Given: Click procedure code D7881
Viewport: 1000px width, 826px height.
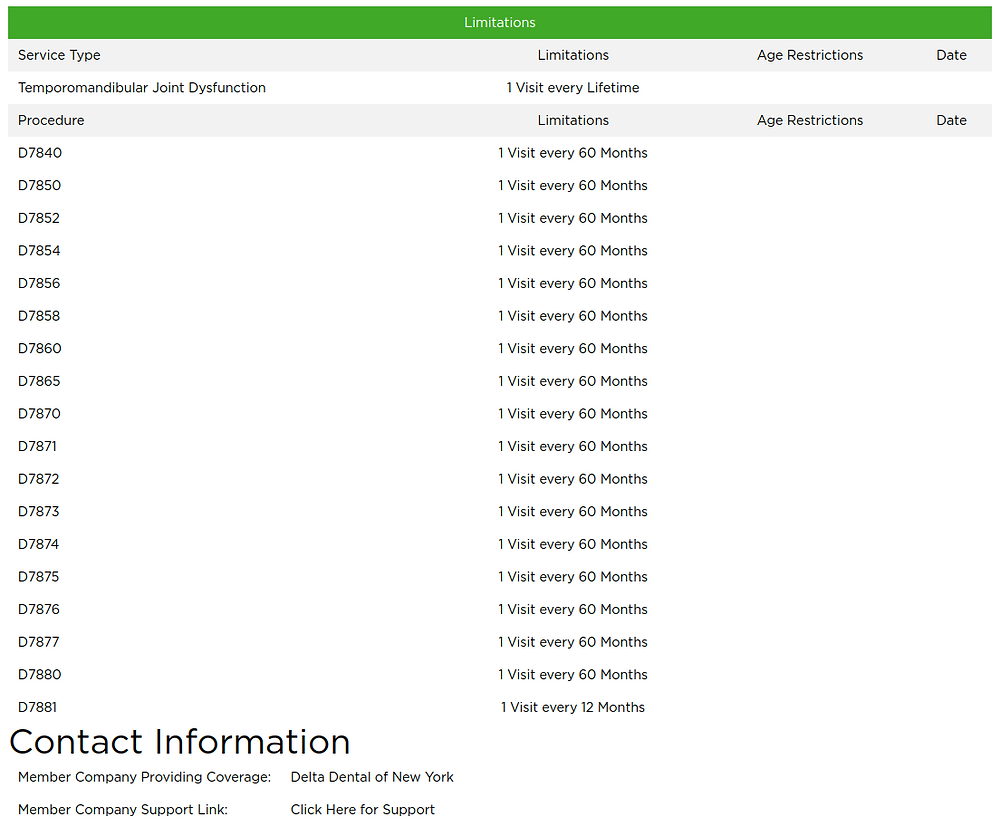Looking at the screenshot, I should [37, 707].
